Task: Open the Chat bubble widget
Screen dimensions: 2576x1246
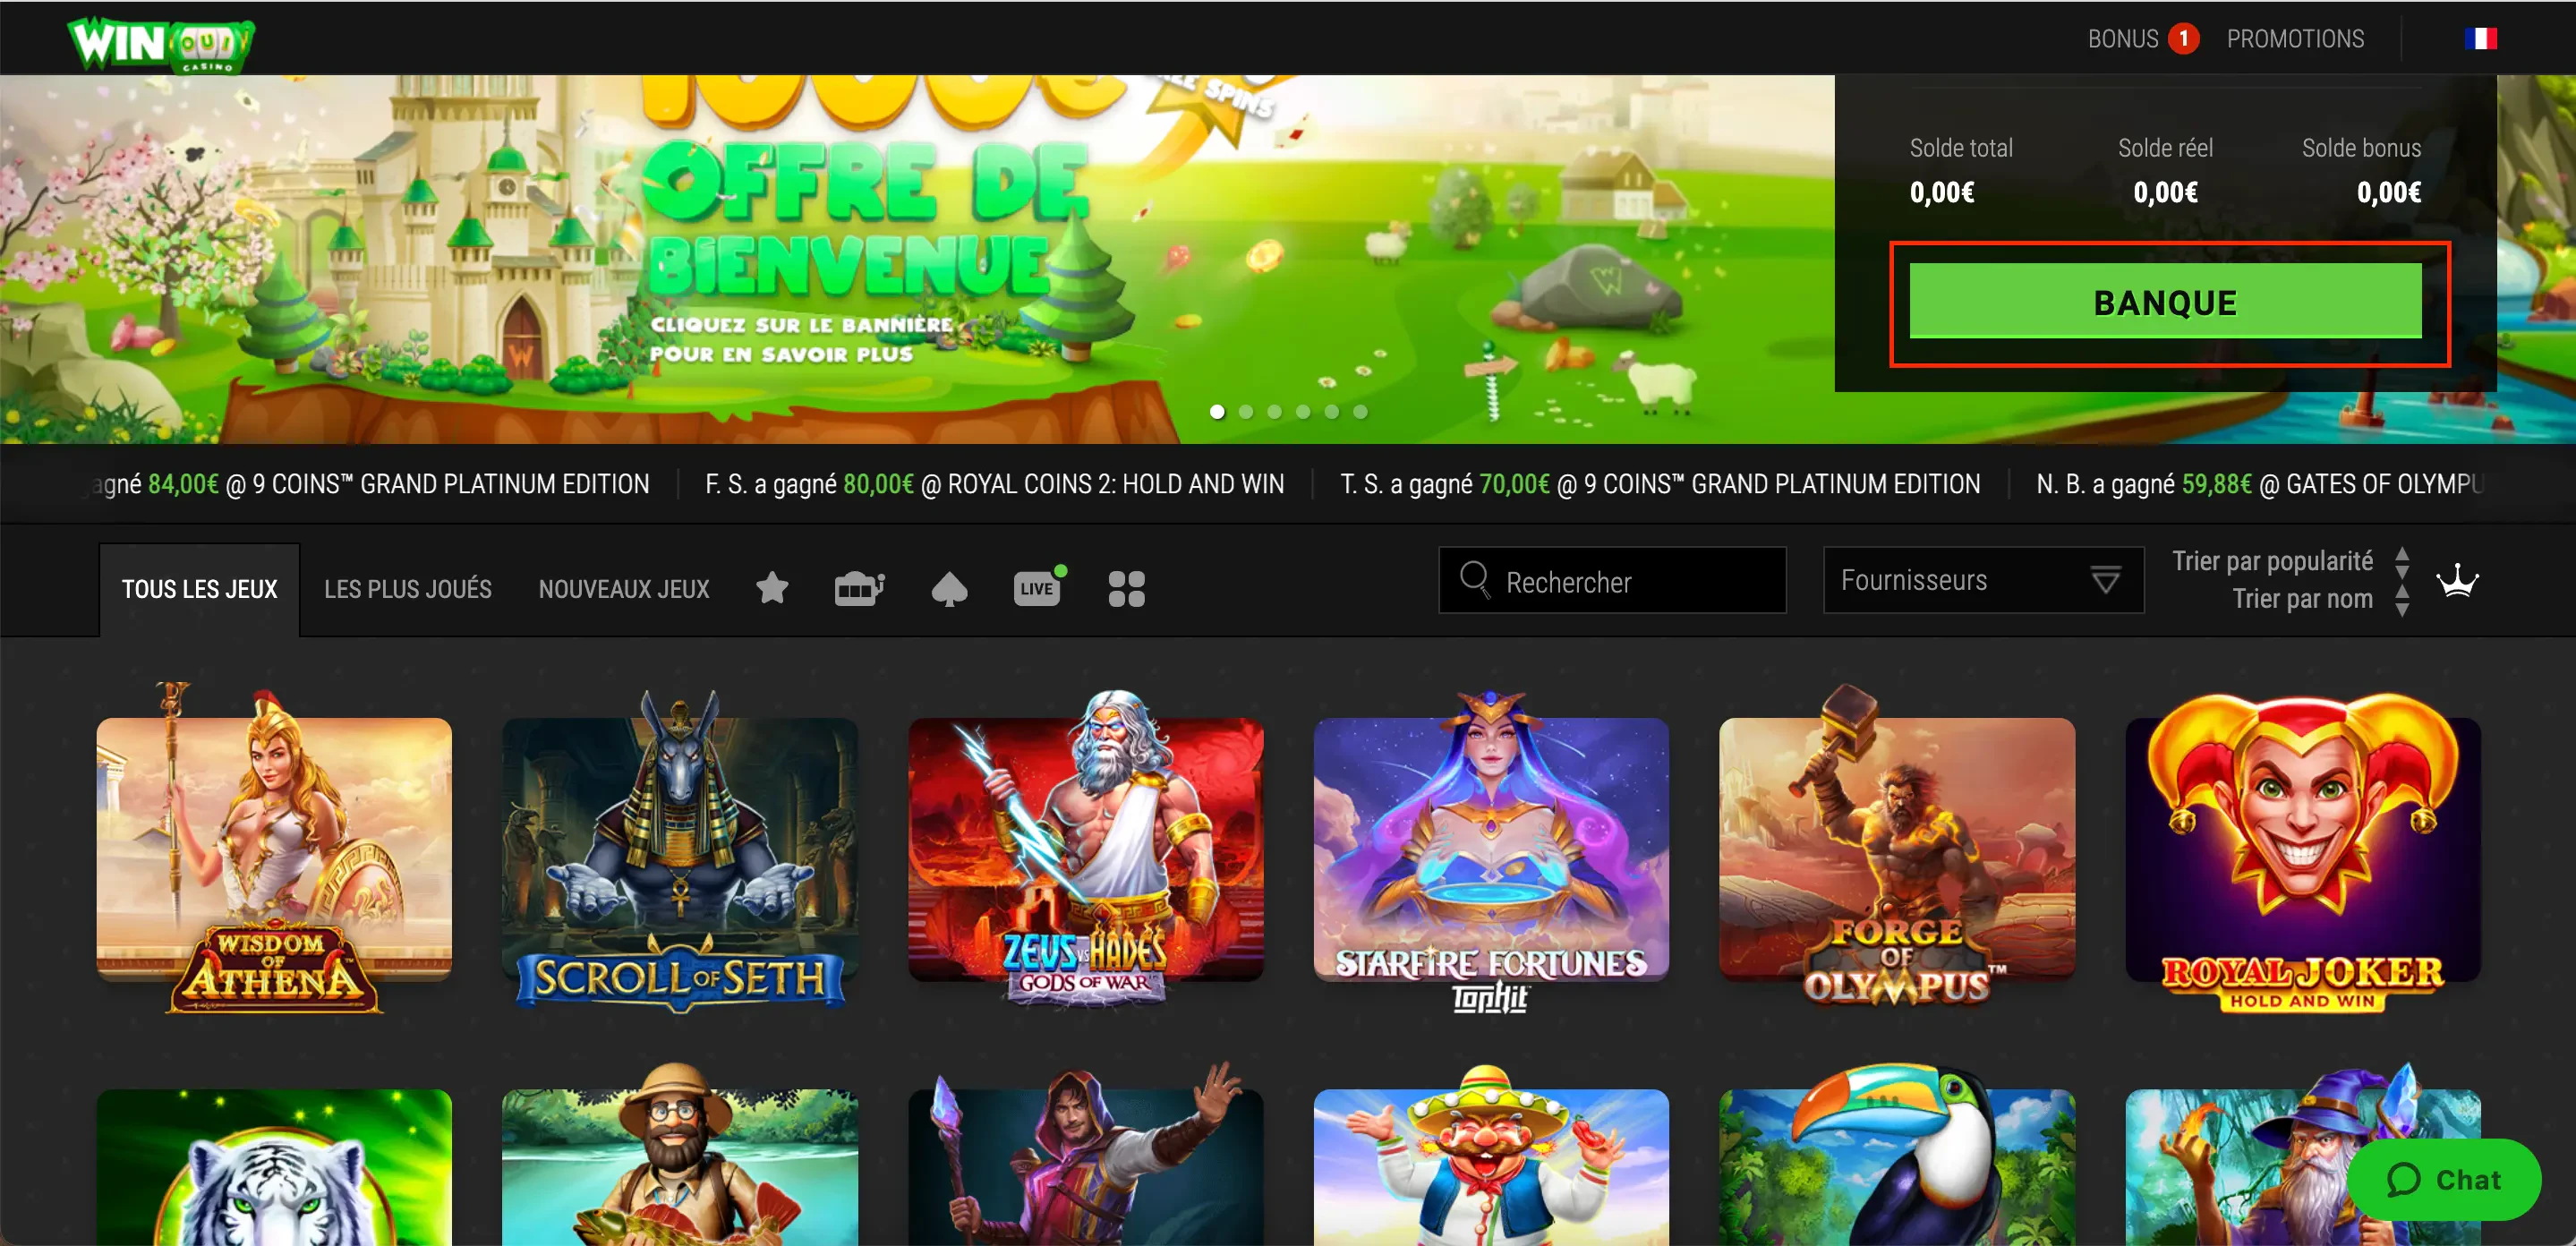Action: 2443,1180
